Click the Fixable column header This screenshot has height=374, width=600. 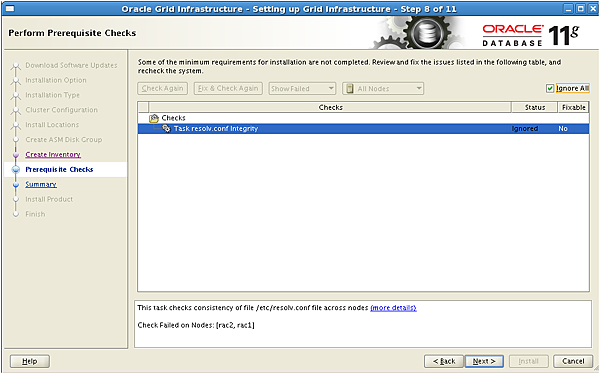pos(573,108)
